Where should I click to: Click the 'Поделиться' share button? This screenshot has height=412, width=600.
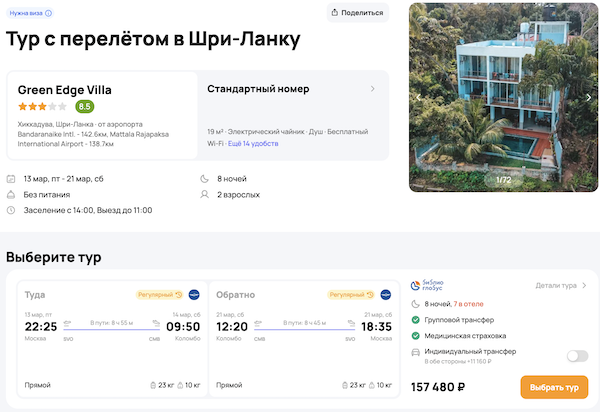click(358, 13)
